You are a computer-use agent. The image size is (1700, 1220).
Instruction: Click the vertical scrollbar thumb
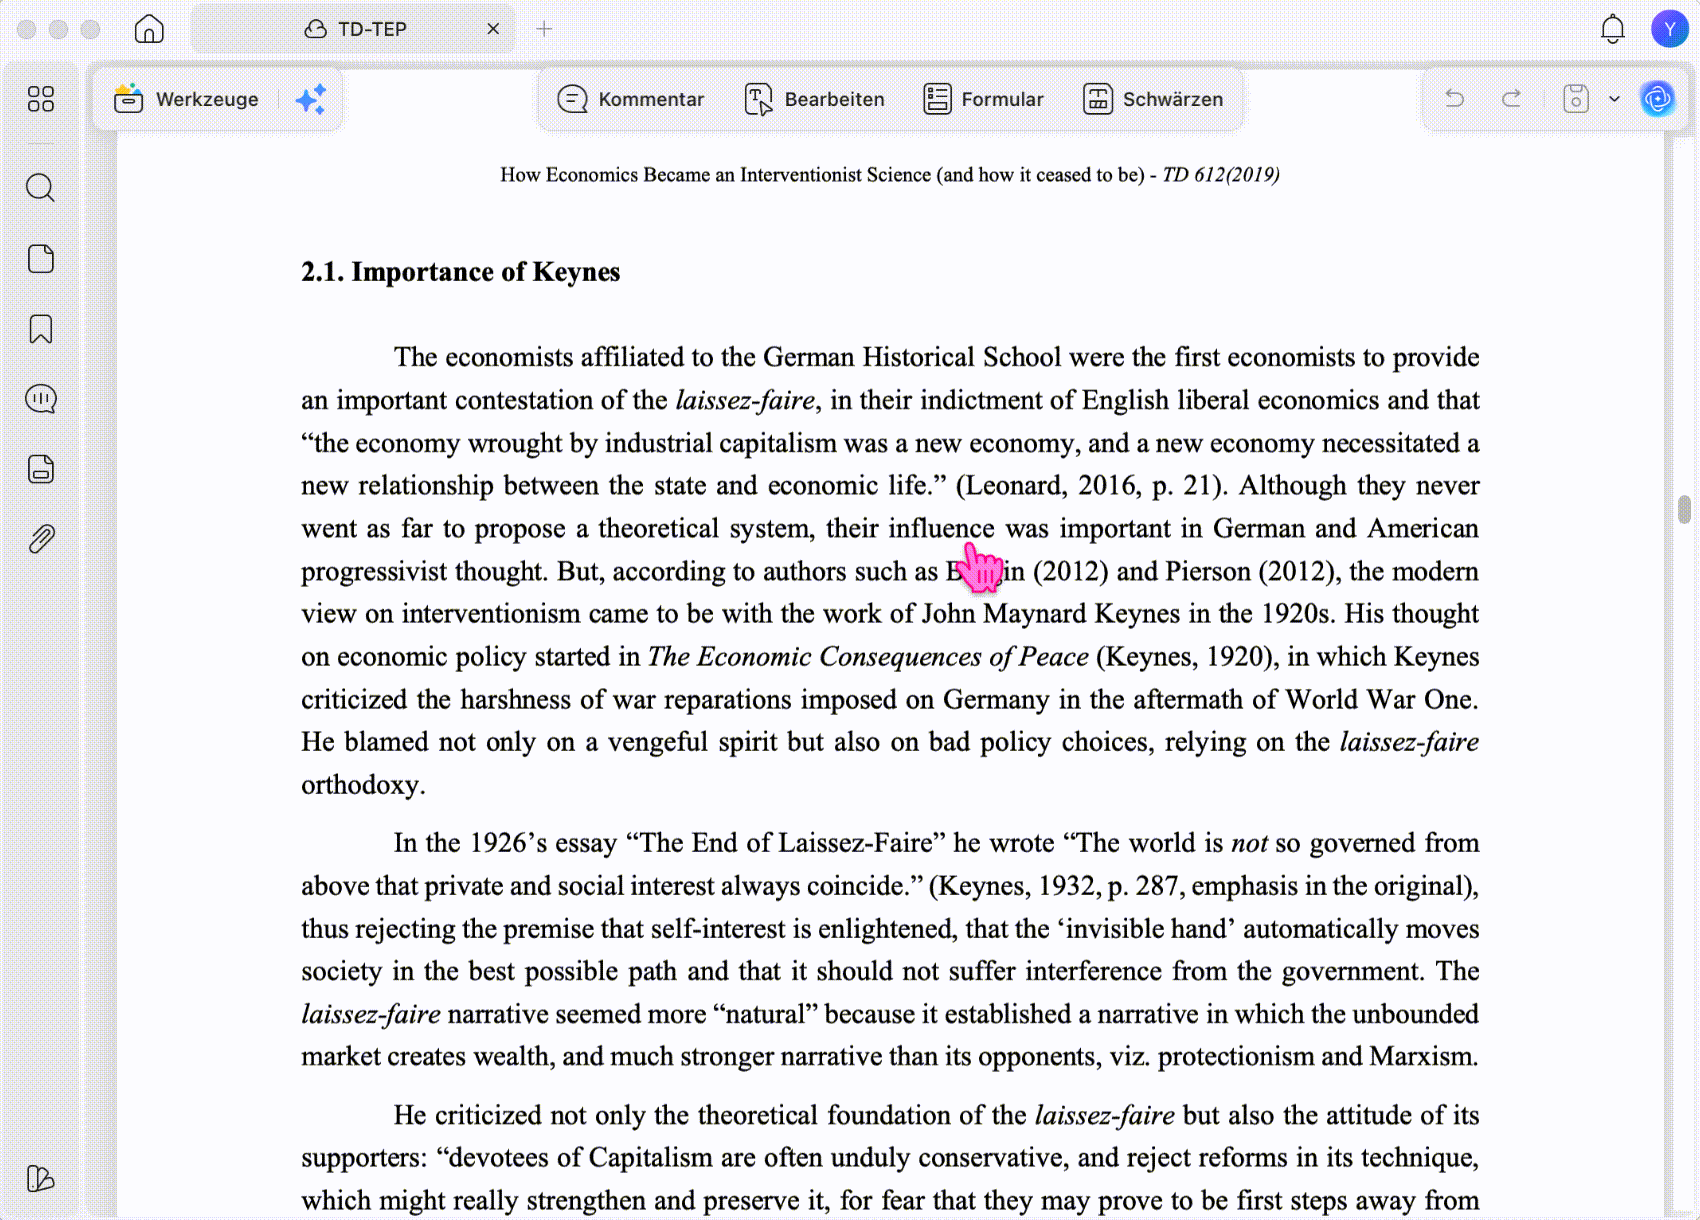[1684, 509]
